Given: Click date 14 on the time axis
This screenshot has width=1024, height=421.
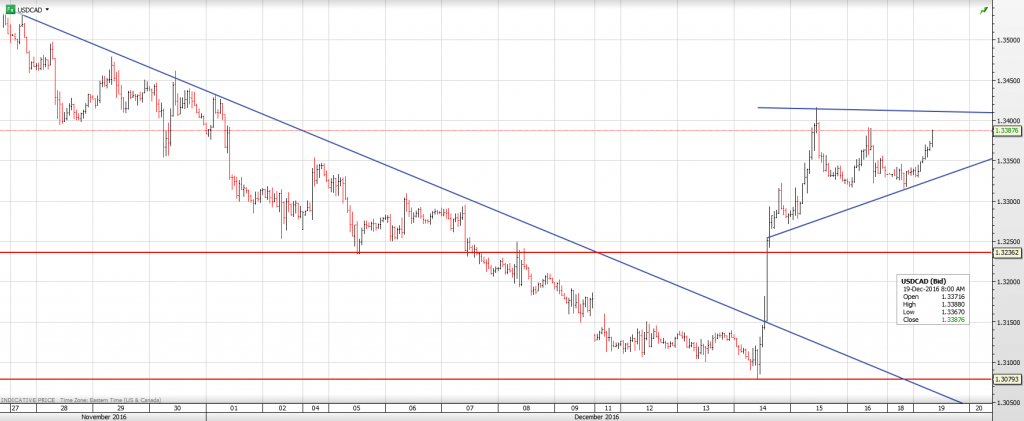Looking at the screenshot, I should click(x=764, y=409).
